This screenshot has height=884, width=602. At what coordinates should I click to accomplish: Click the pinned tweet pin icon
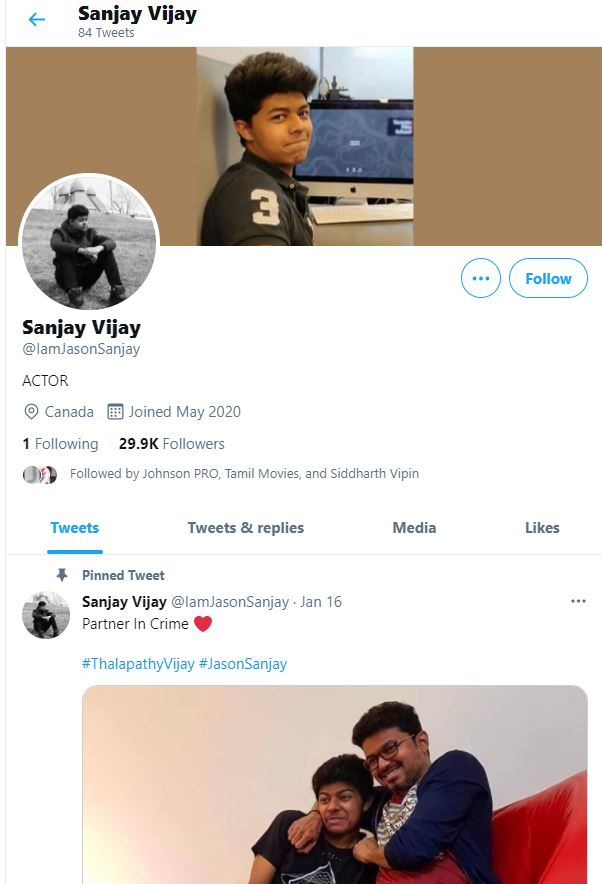[x=62, y=575]
